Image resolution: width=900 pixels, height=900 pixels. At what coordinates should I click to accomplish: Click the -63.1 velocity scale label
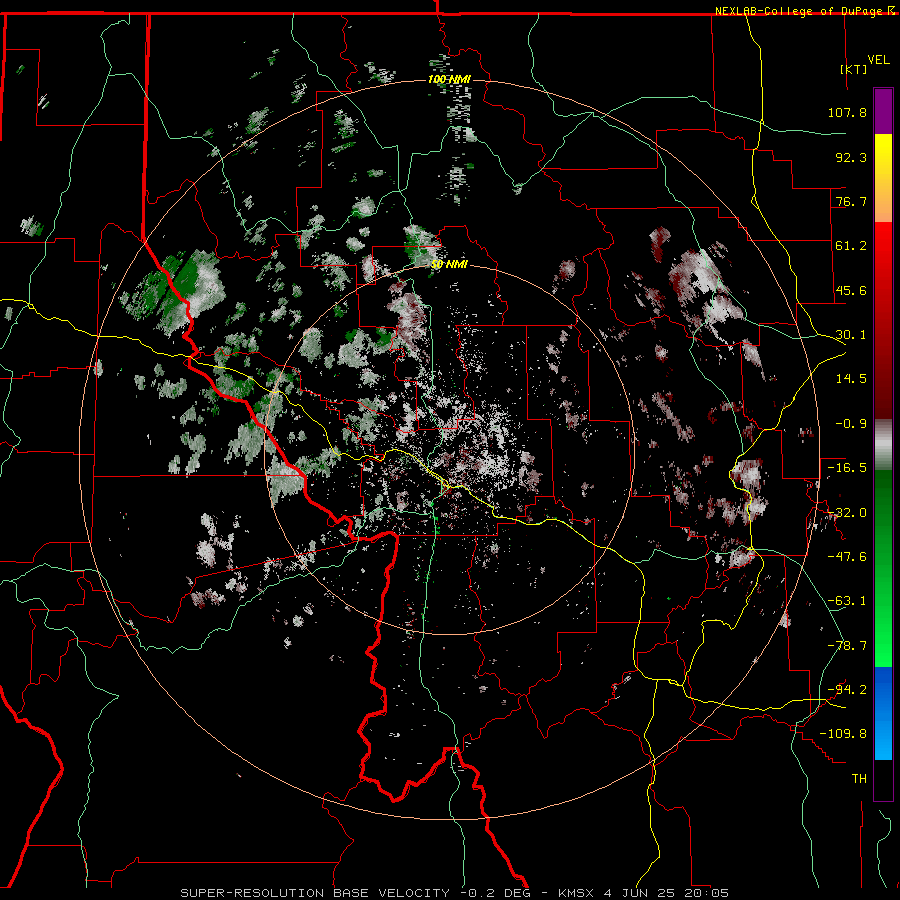(x=847, y=601)
